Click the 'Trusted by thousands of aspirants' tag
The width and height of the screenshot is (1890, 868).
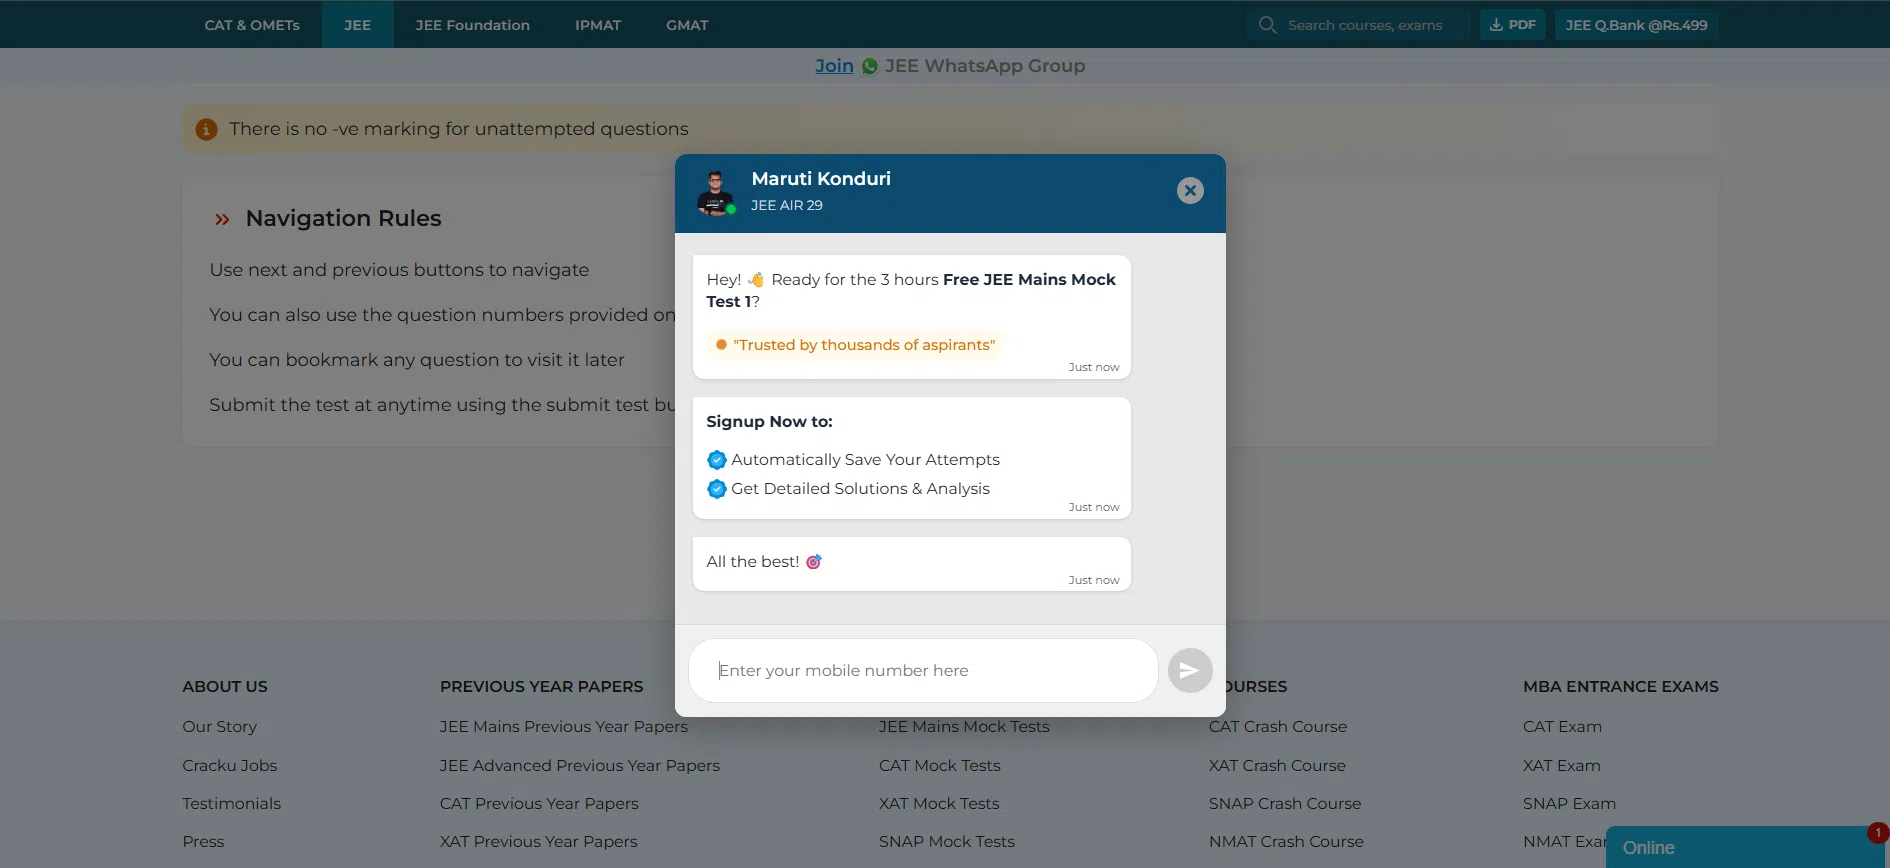click(x=854, y=345)
